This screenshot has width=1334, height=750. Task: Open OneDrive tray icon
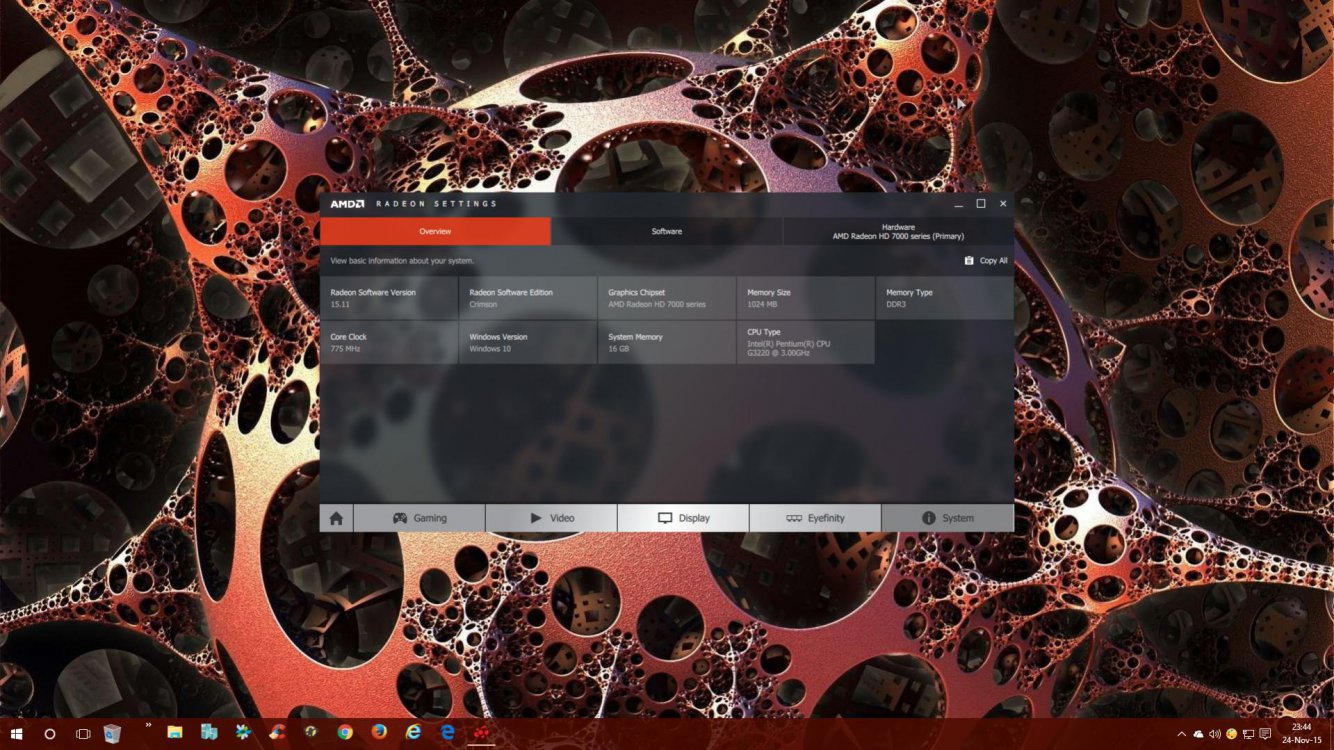1198,734
